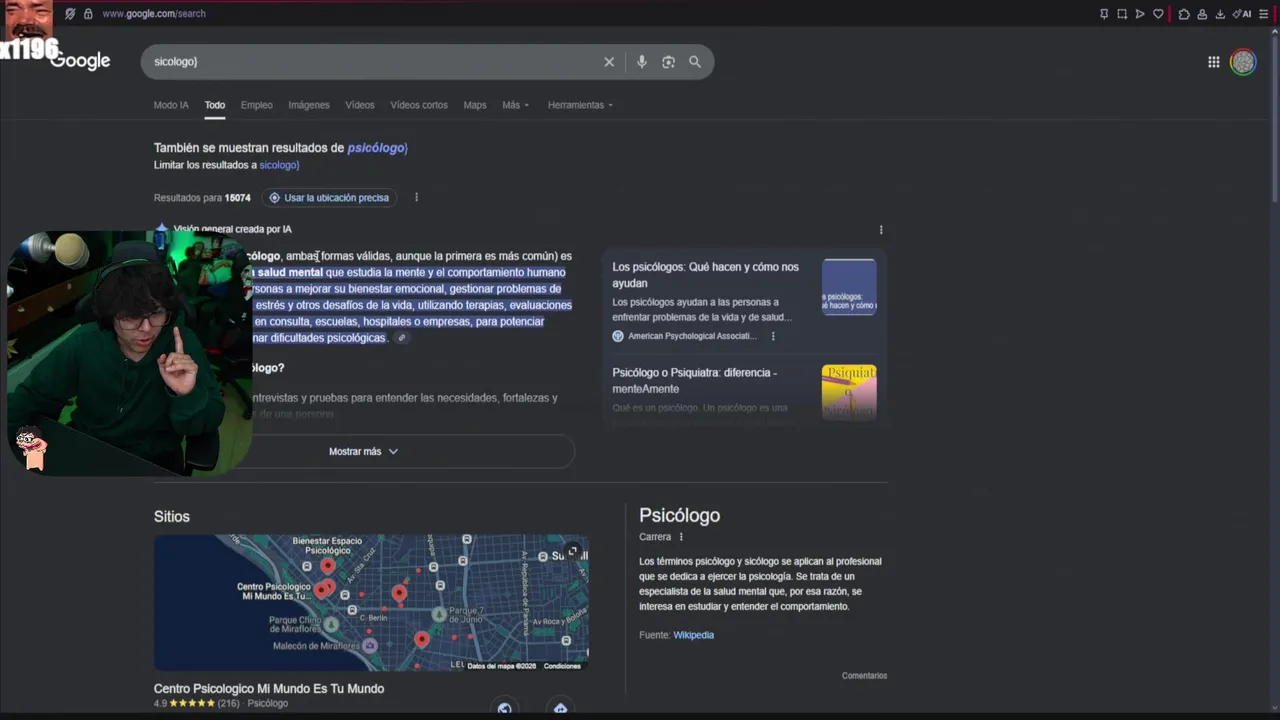Image resolution: width=1280 pixels, height=720 pixels.
Task: Copy link icon after AI overview text
Action: point(402,338)
